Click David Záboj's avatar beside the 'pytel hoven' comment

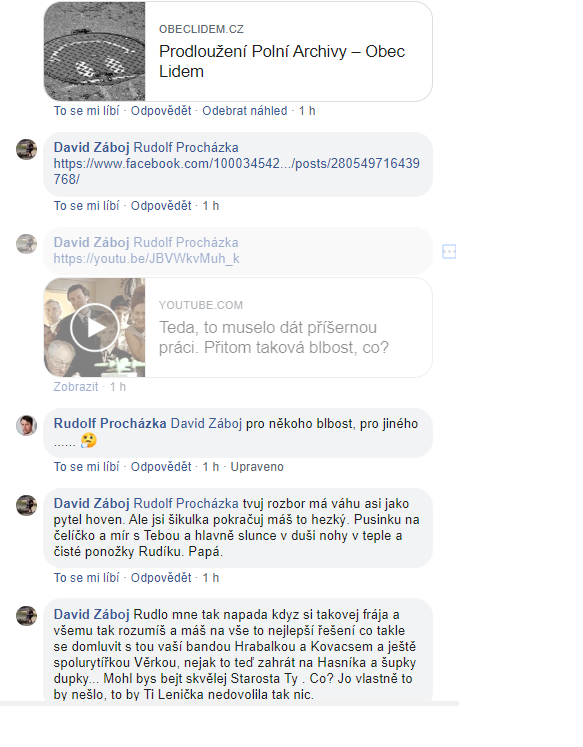click(x=27, y=505)
